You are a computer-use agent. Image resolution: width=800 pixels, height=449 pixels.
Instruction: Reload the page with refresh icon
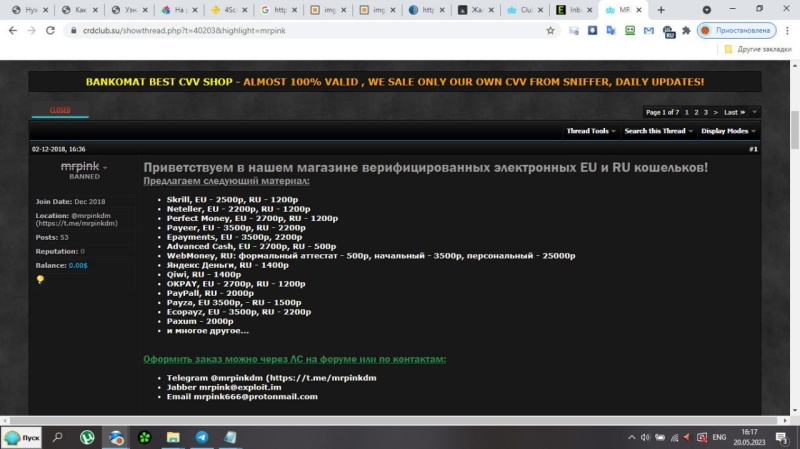(x=50, y=31)
